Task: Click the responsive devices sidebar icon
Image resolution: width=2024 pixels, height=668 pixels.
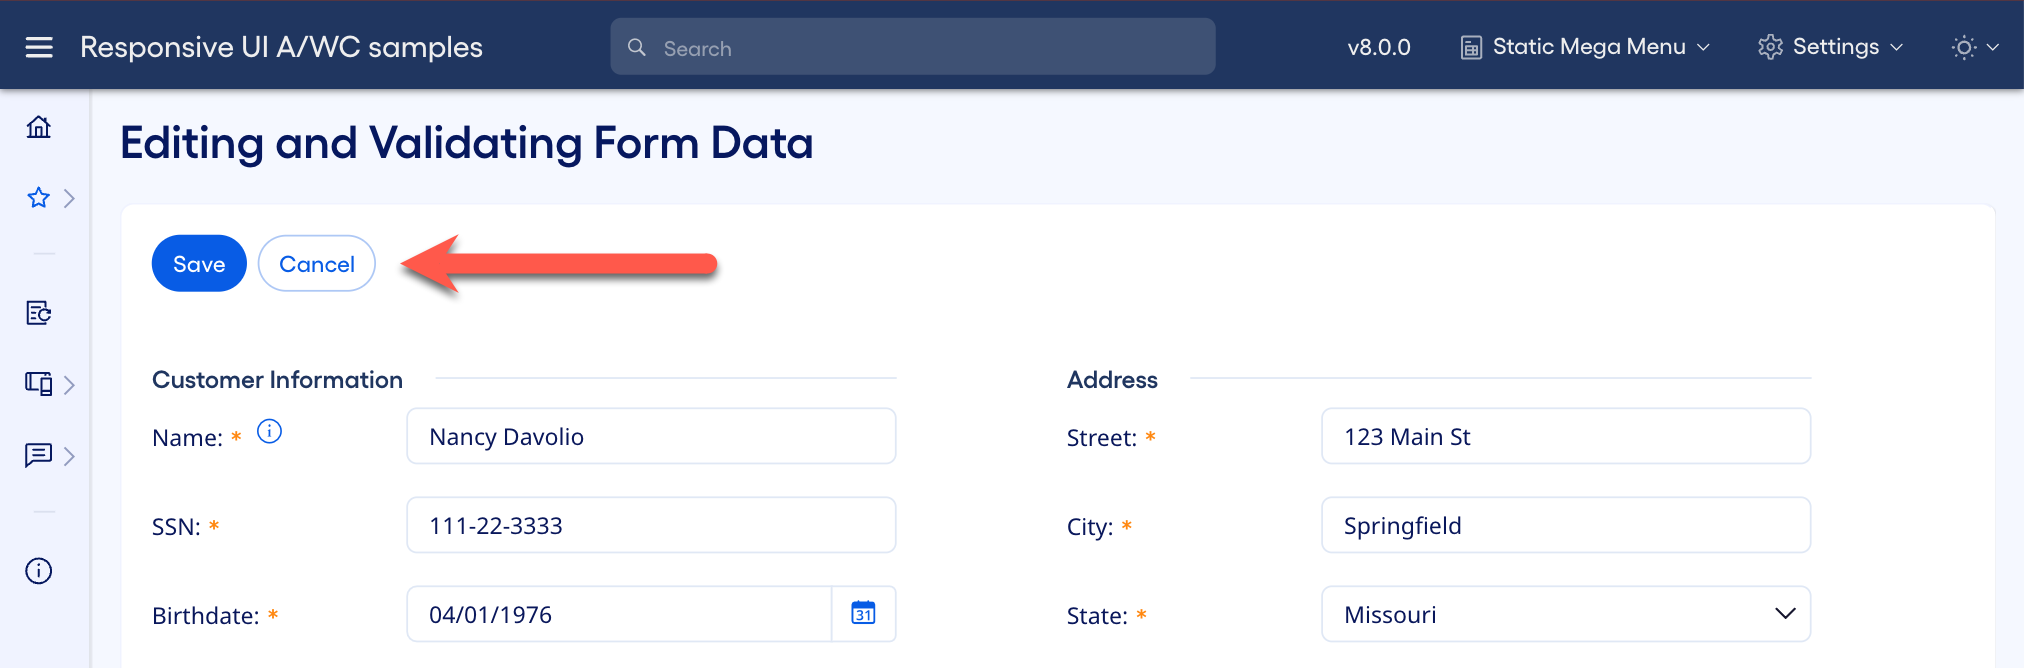Action: pyautogui.click(x=38, y=384)
